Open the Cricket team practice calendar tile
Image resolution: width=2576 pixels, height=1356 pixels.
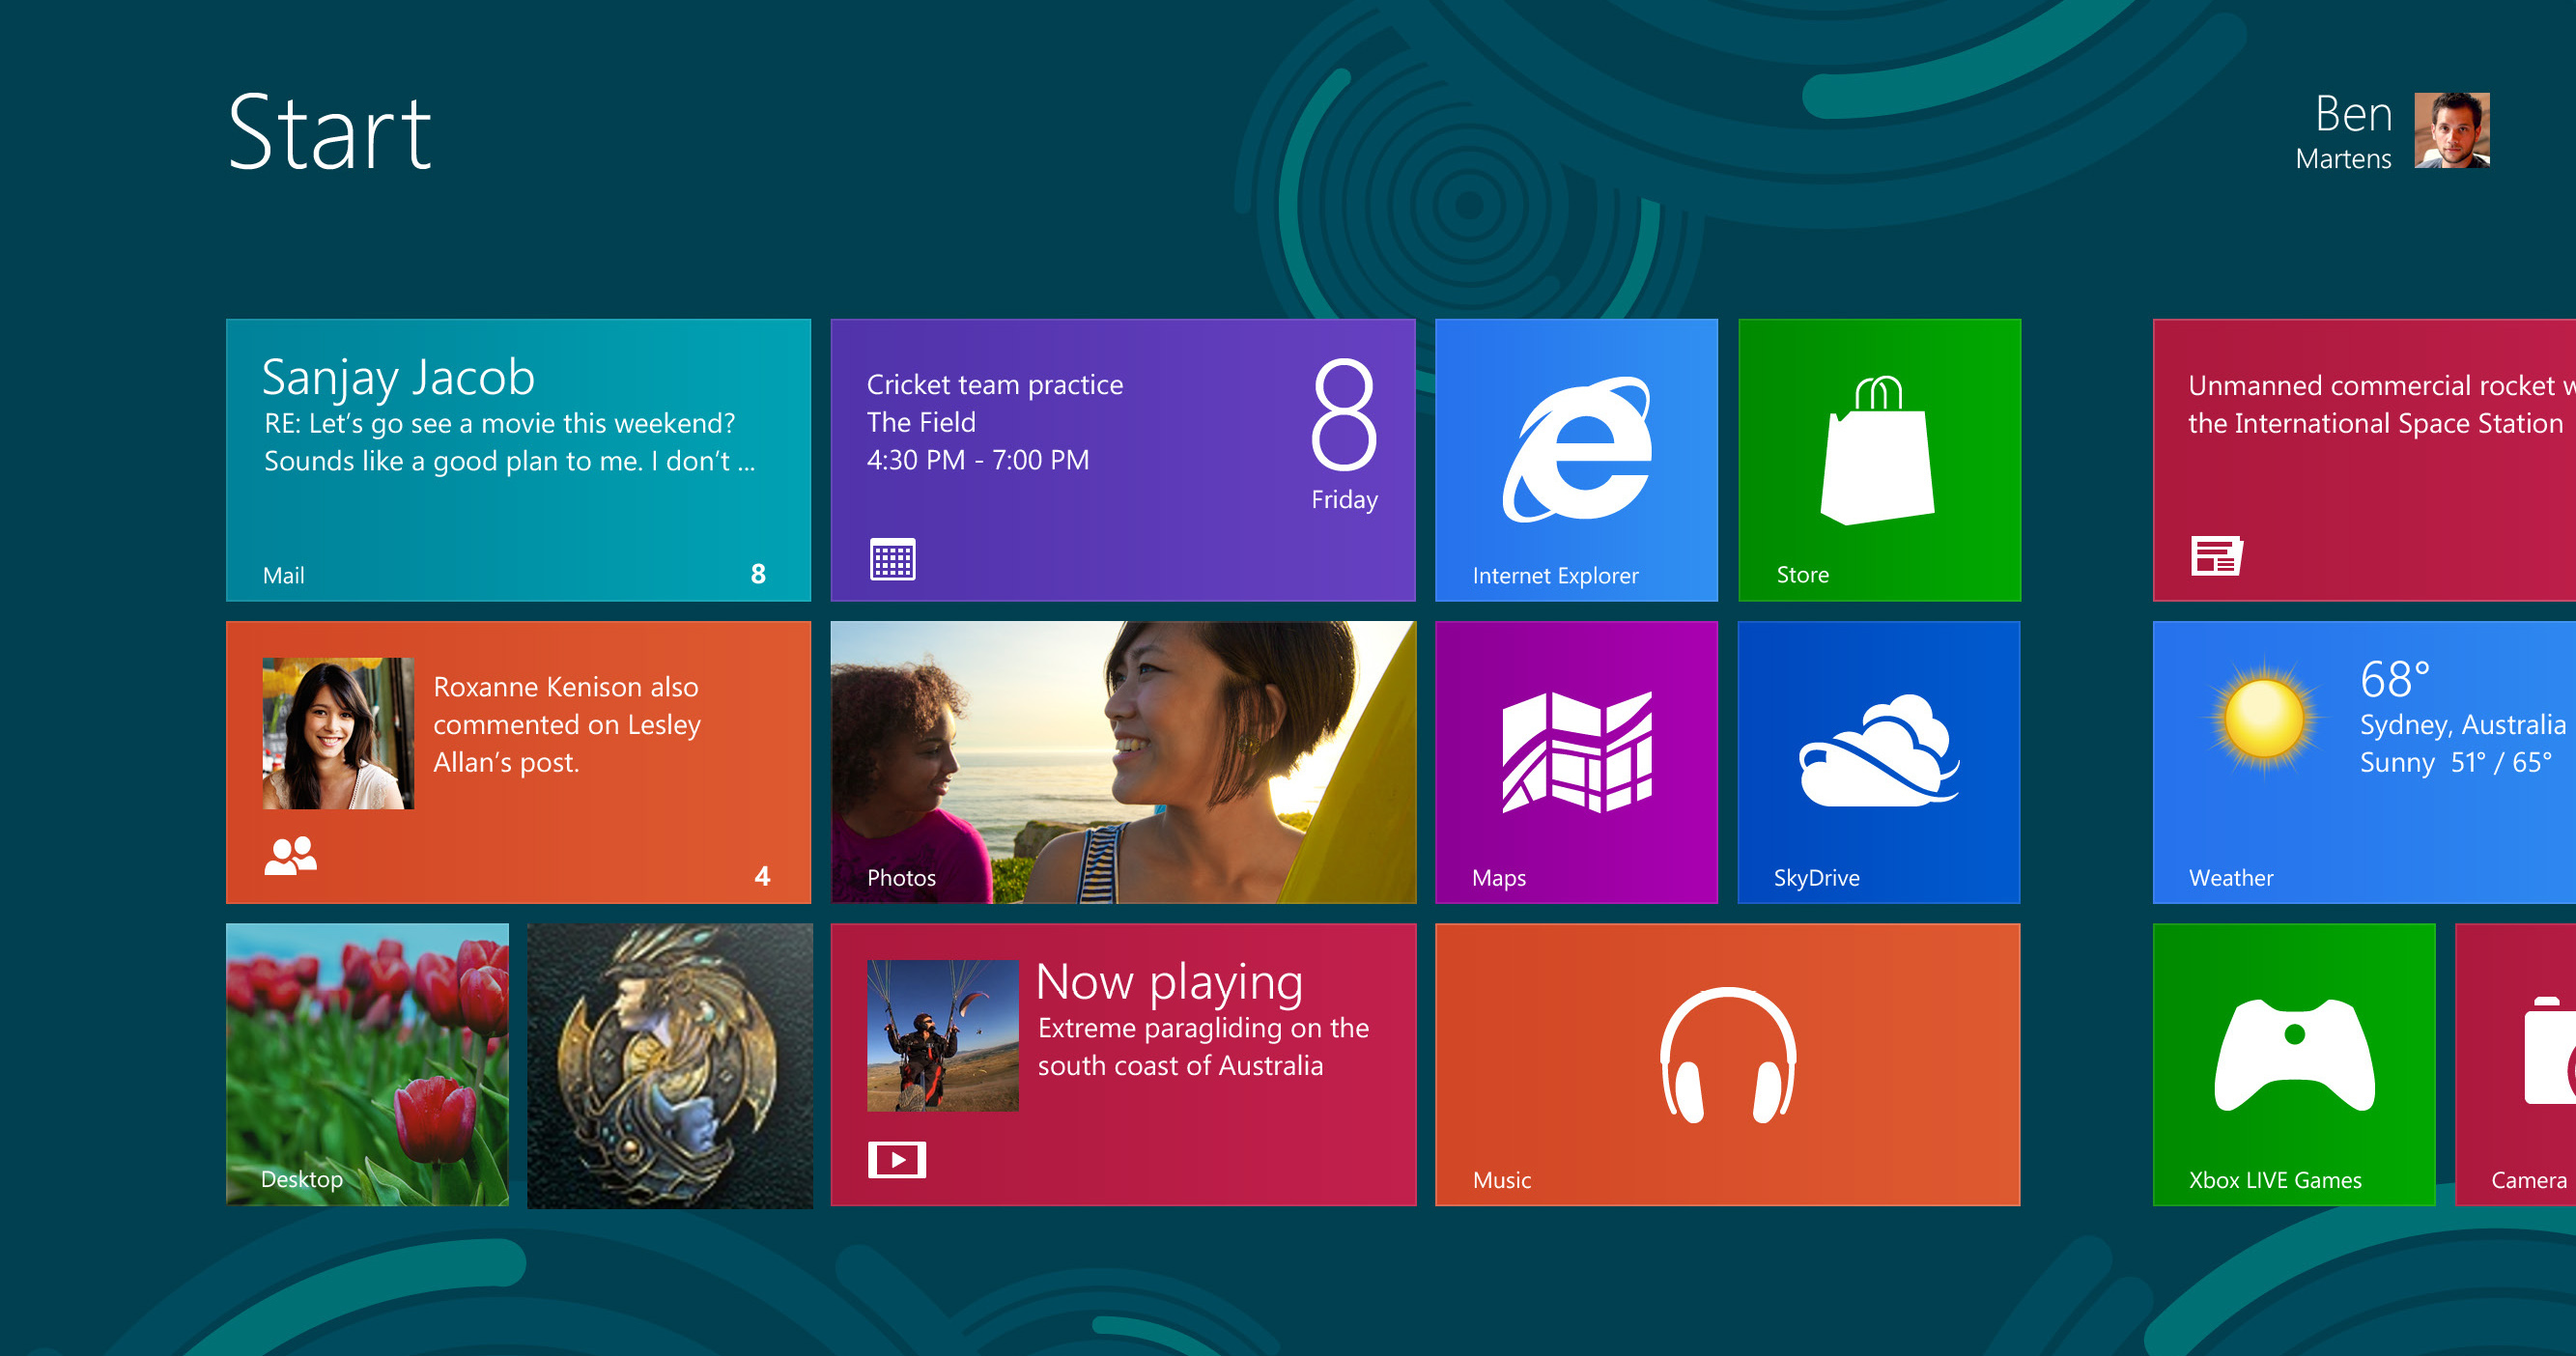point(1123,460)
